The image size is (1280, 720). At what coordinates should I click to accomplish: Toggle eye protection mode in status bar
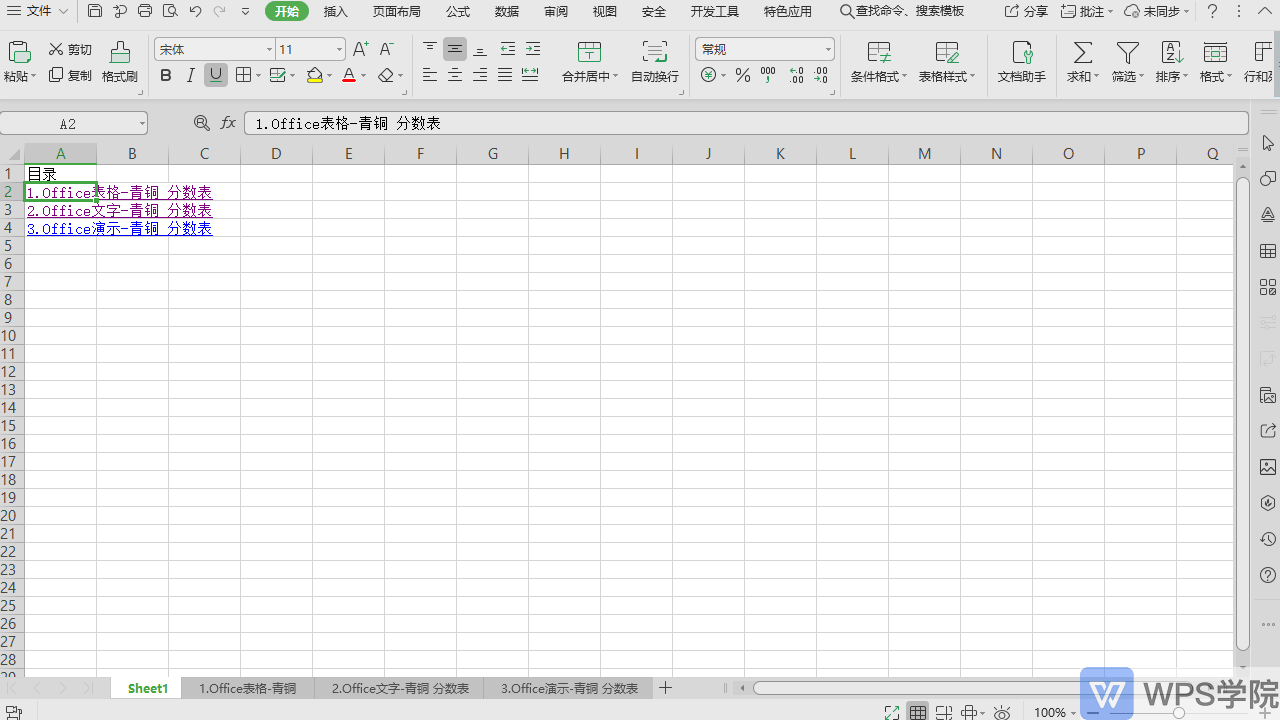pyautogui.click(x=1002, y=713)
